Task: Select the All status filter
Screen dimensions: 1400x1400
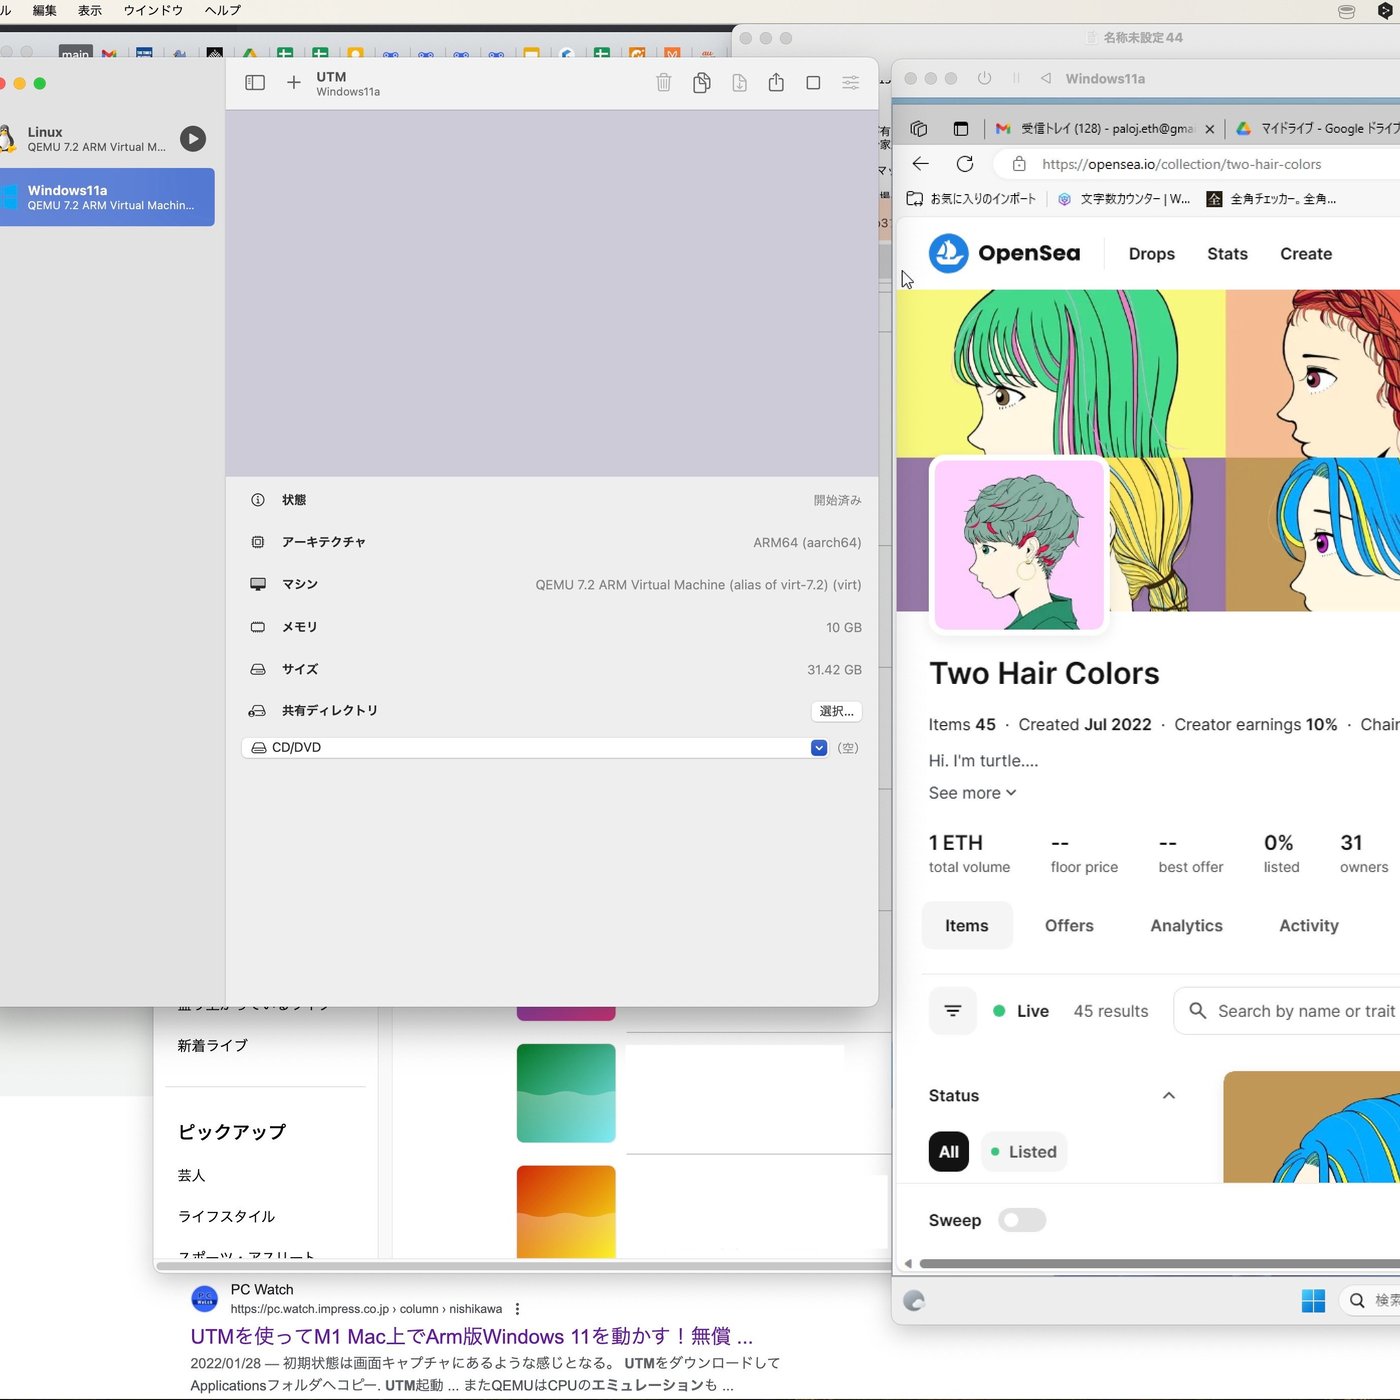Action: tap(948, 1152)
